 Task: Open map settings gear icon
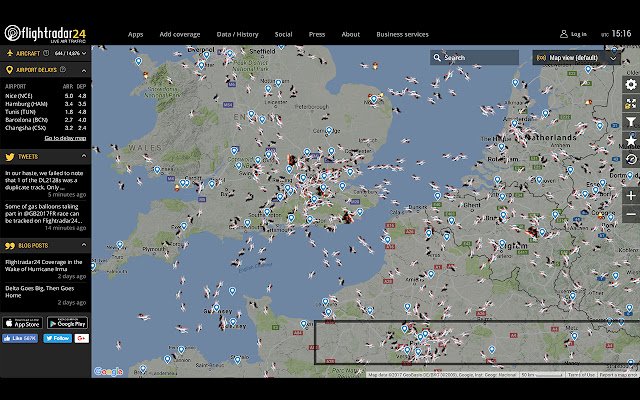(x=631, y=84)
